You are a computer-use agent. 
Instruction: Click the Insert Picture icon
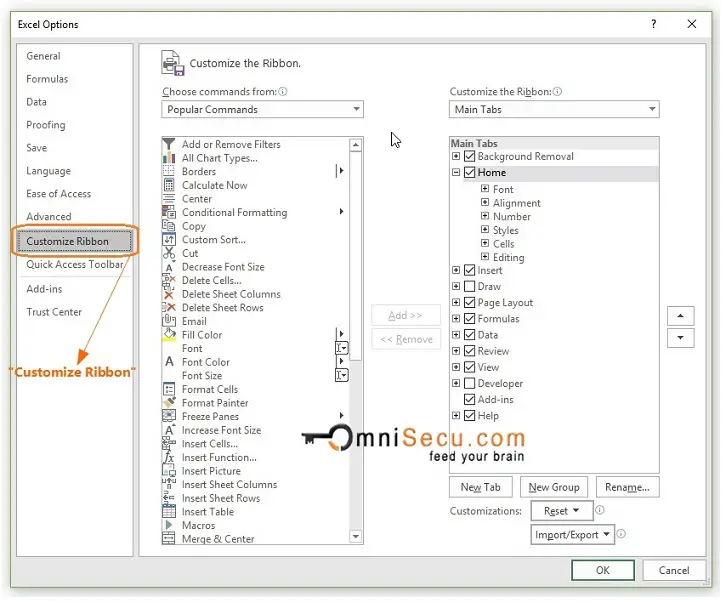coord(169,471)
